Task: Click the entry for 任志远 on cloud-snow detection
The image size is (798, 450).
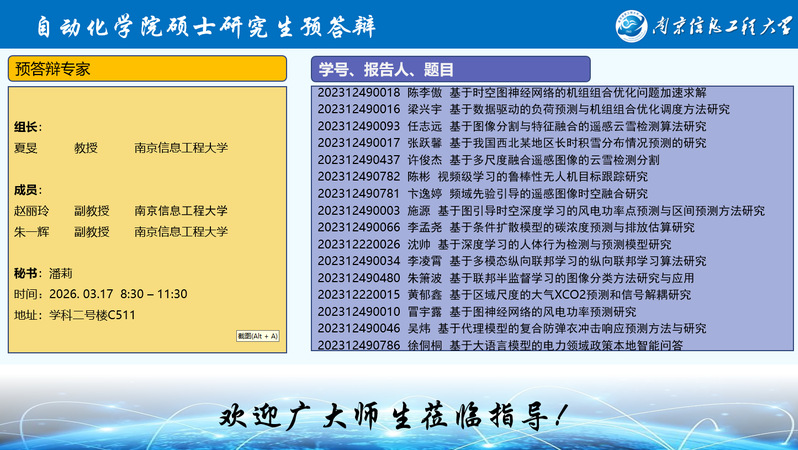Action: click(x=512, y=126)
